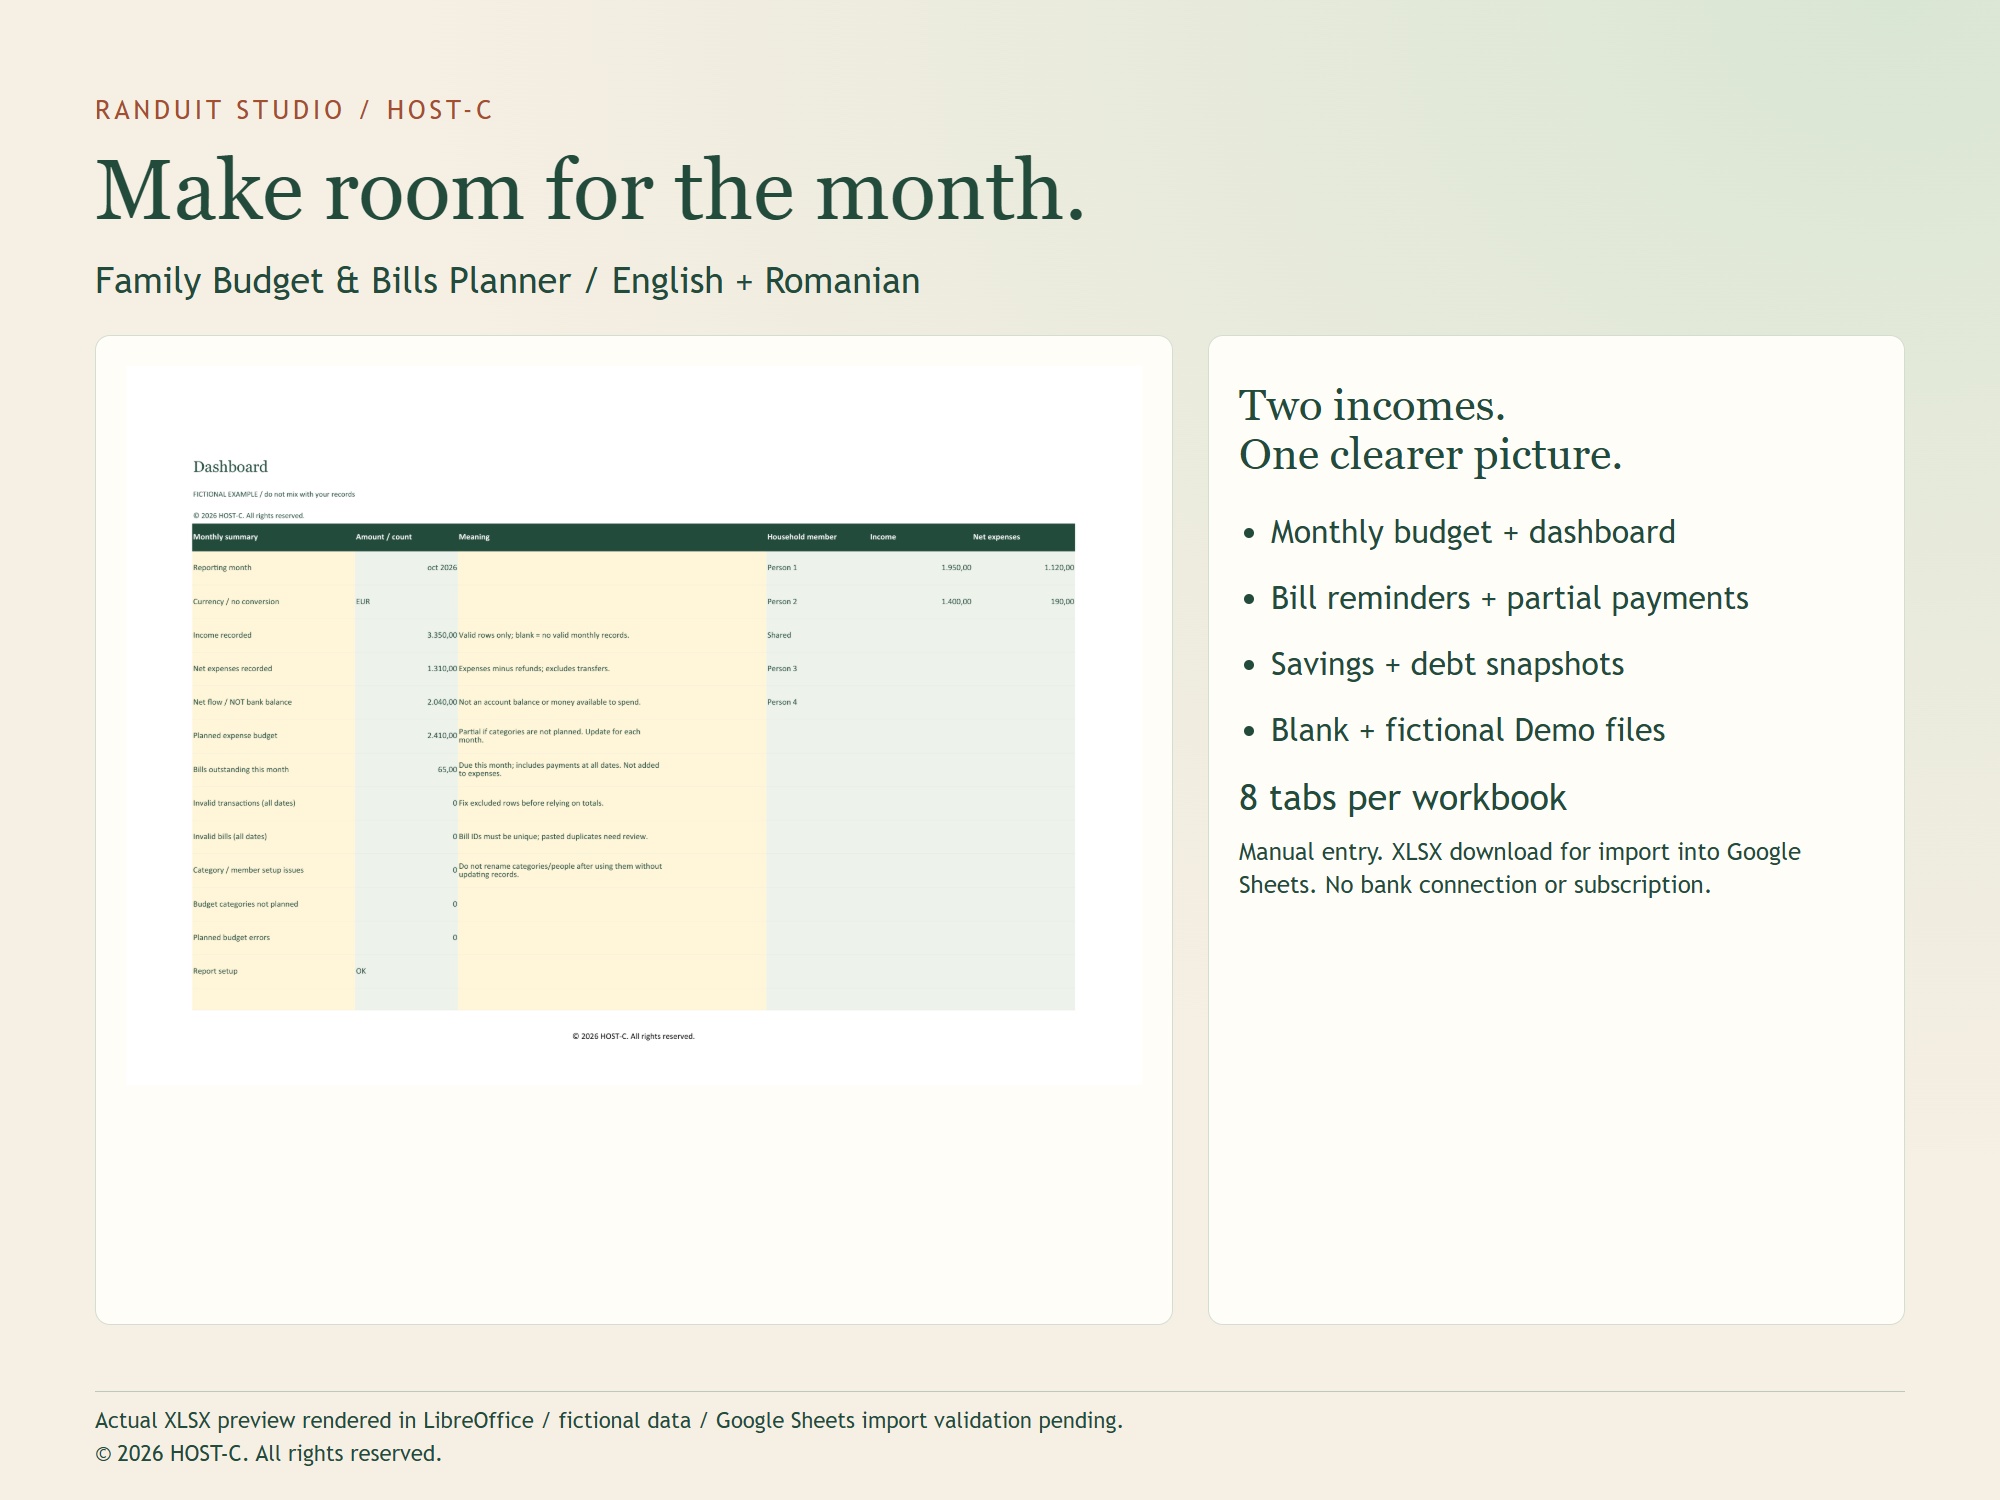The image size is (2000, 1500).
Task: Select the 'Report setup' row label
Action: [215, 971]
